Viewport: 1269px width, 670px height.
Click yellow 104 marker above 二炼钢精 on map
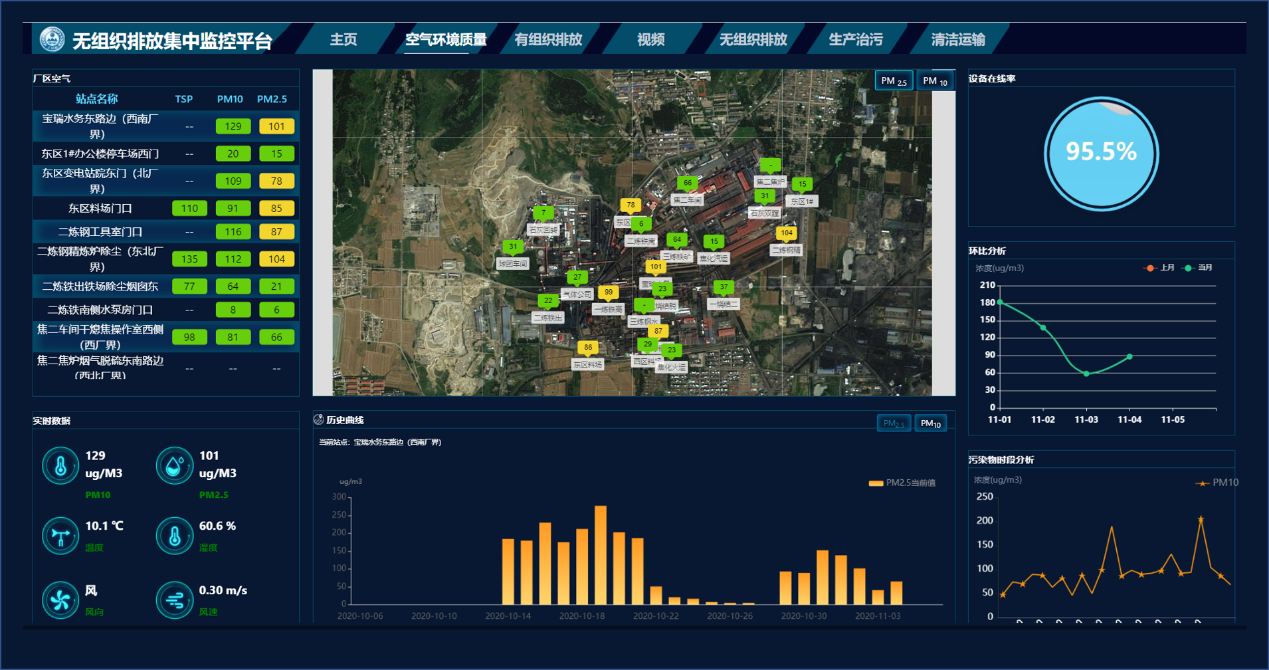(x=786, y=233)
